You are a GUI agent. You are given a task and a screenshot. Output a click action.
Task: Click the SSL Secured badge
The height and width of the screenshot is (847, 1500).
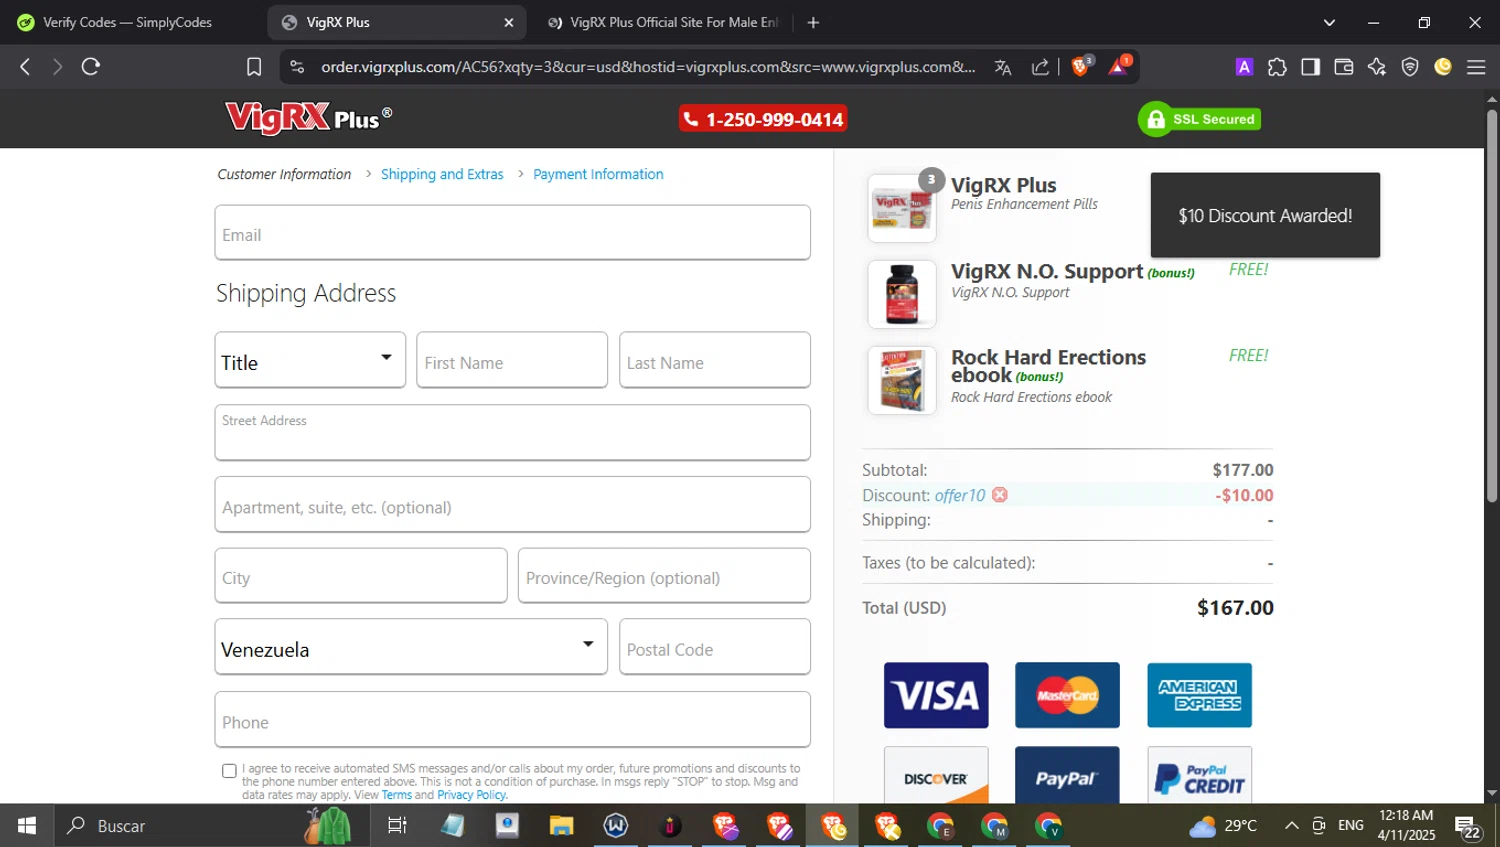[x=1200, y=119]
